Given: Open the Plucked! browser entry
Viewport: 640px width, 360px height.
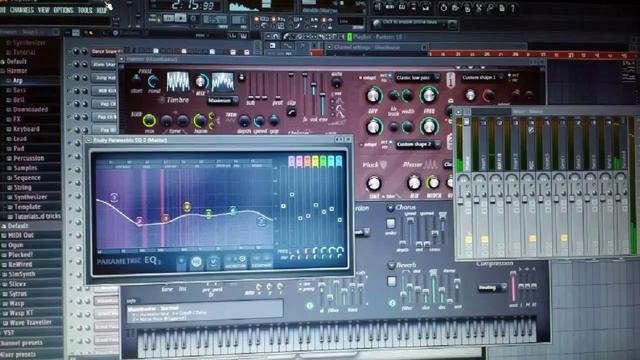Looking at the screenshot, I should click(20, 255).
